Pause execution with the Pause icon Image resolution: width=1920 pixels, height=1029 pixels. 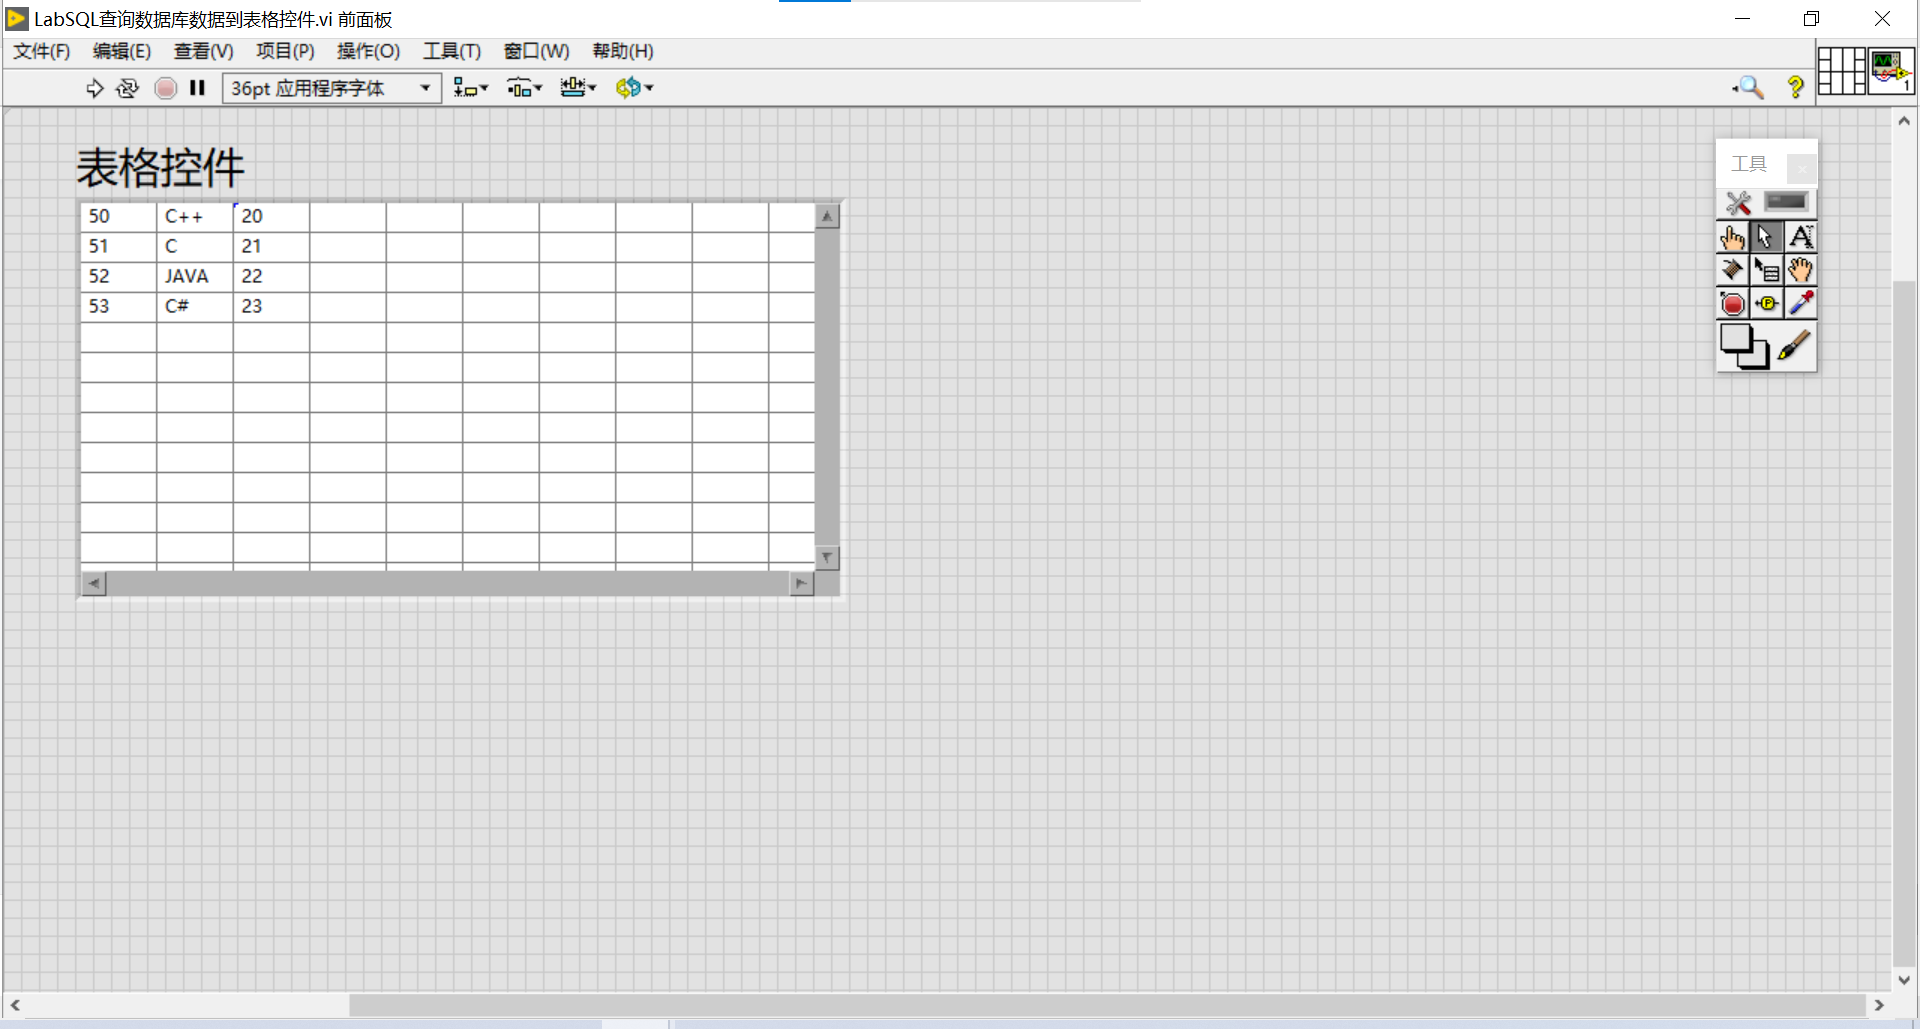196,88
